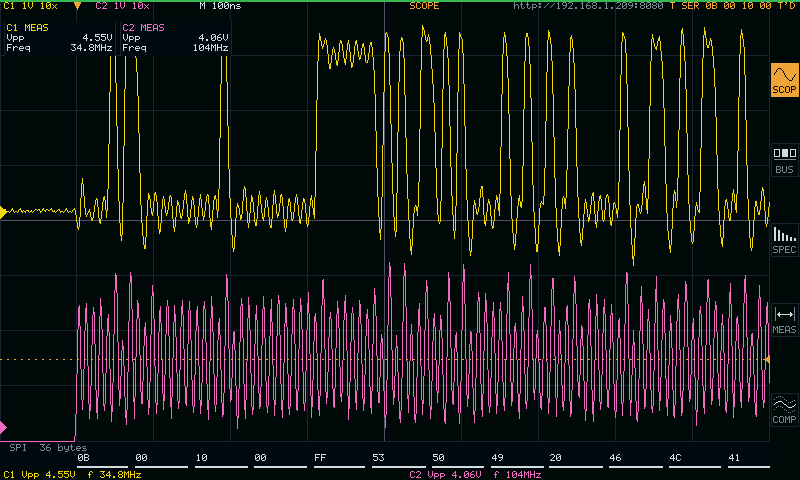Select the C2 MEAS panel header
Viewport: 800px width, 480px height.
143,28
